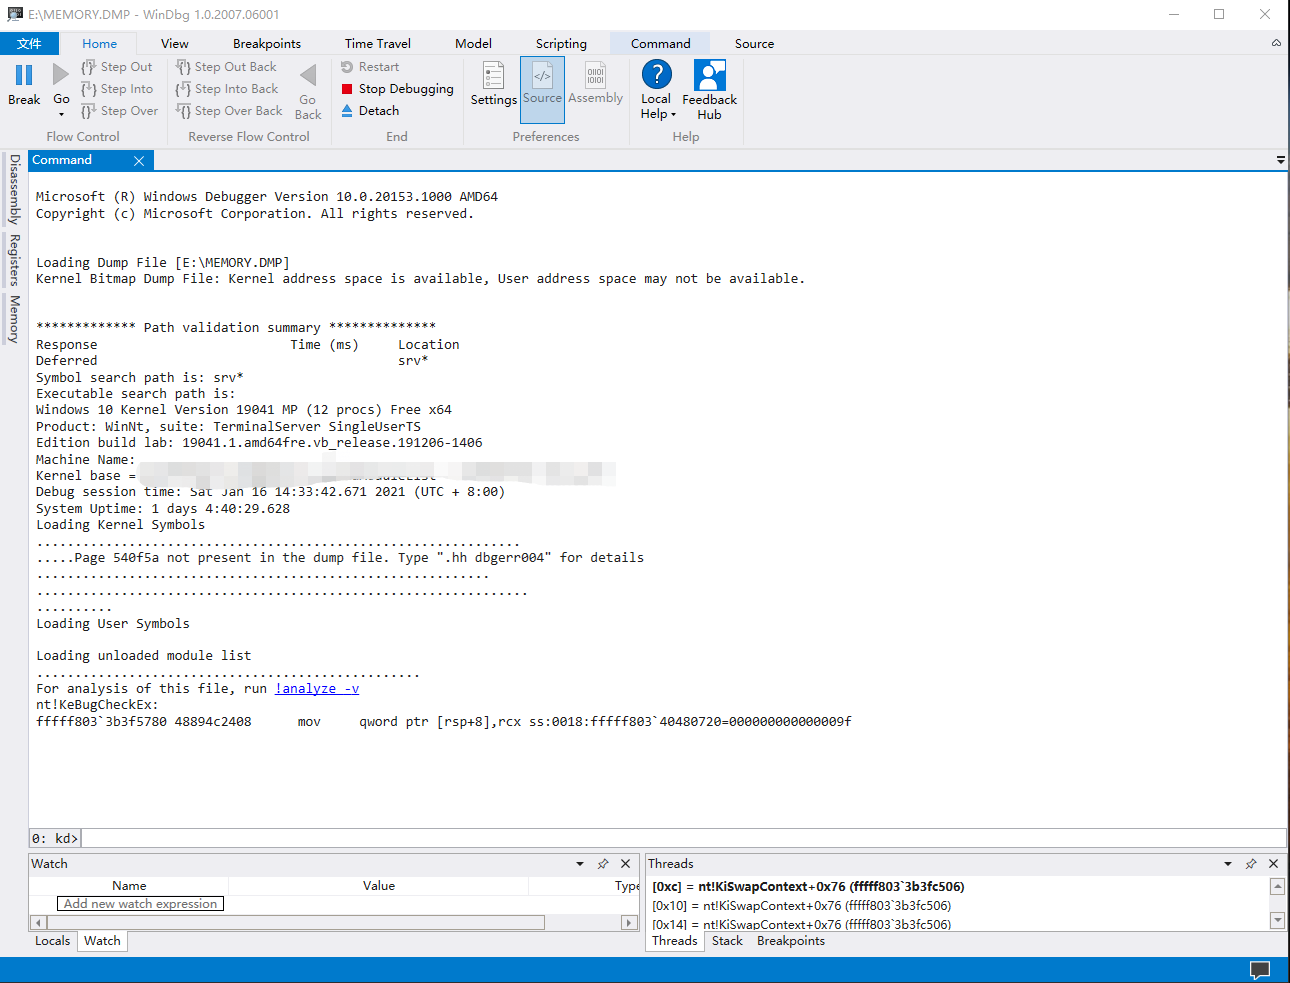Click Add new watch expression field

click(x=140, y=904)
